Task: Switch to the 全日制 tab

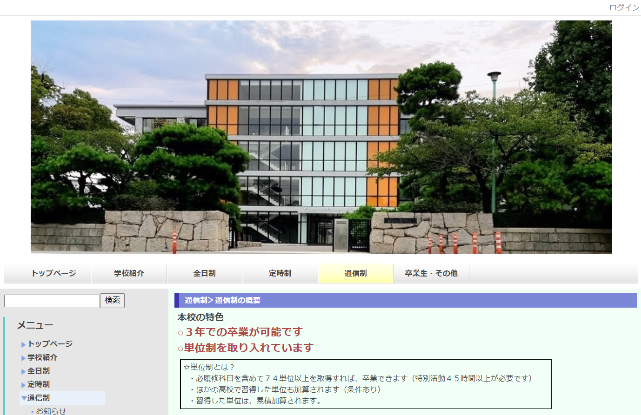Action: 204,273
